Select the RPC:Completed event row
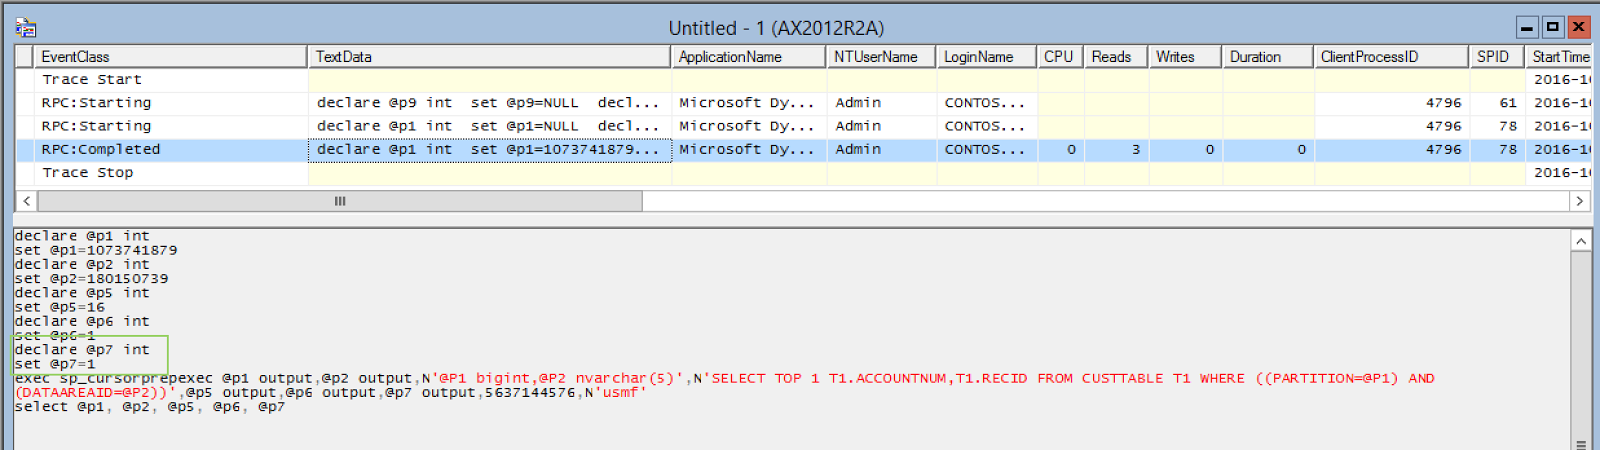 (100, 150)
